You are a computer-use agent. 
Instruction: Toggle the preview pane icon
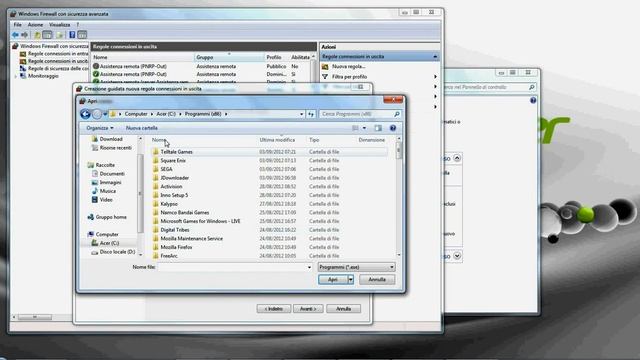pos(378,128)
